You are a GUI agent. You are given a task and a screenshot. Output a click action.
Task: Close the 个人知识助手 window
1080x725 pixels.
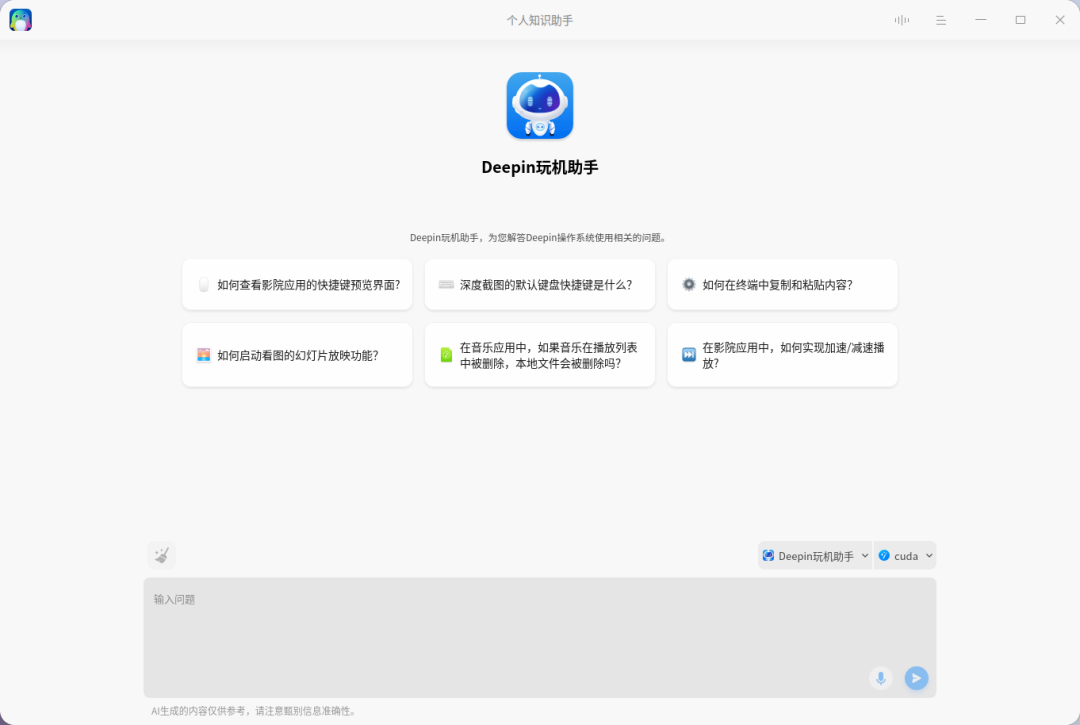1060,20
